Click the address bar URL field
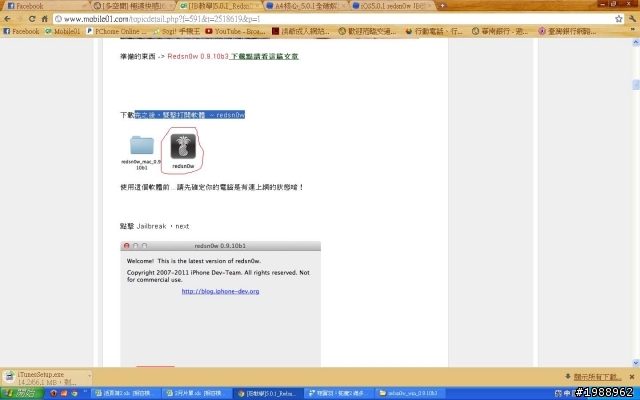 click(333, 19)
